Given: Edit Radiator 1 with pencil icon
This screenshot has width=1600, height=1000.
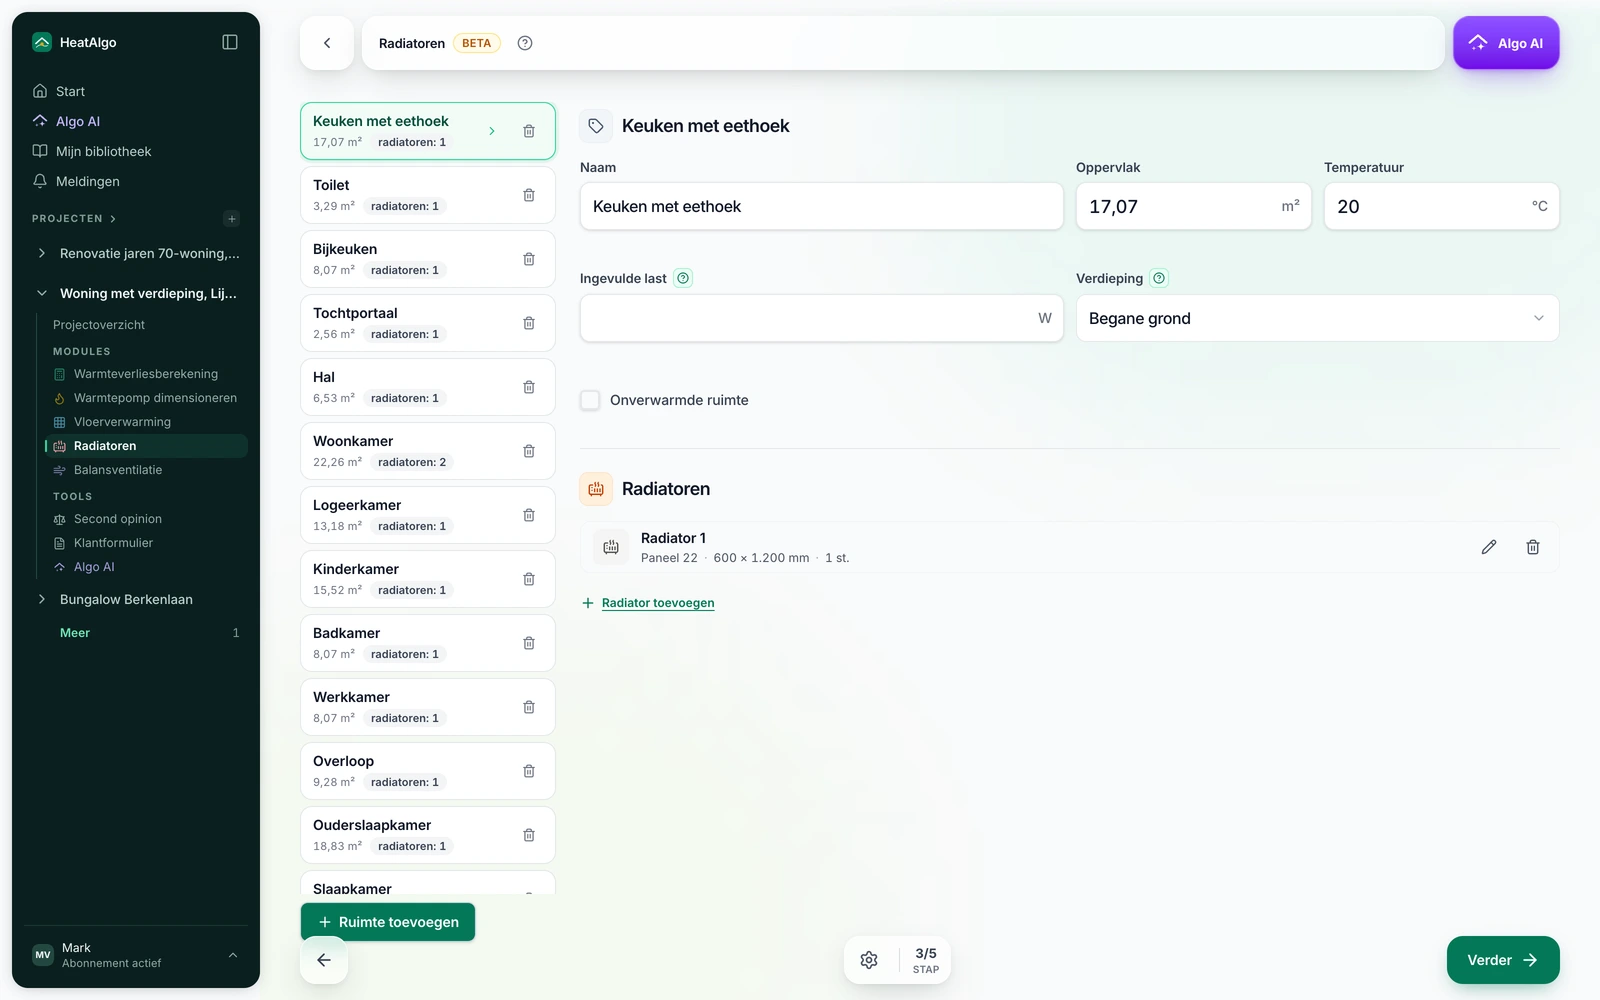Looking at the screenshot, I should pos(1489,547).
